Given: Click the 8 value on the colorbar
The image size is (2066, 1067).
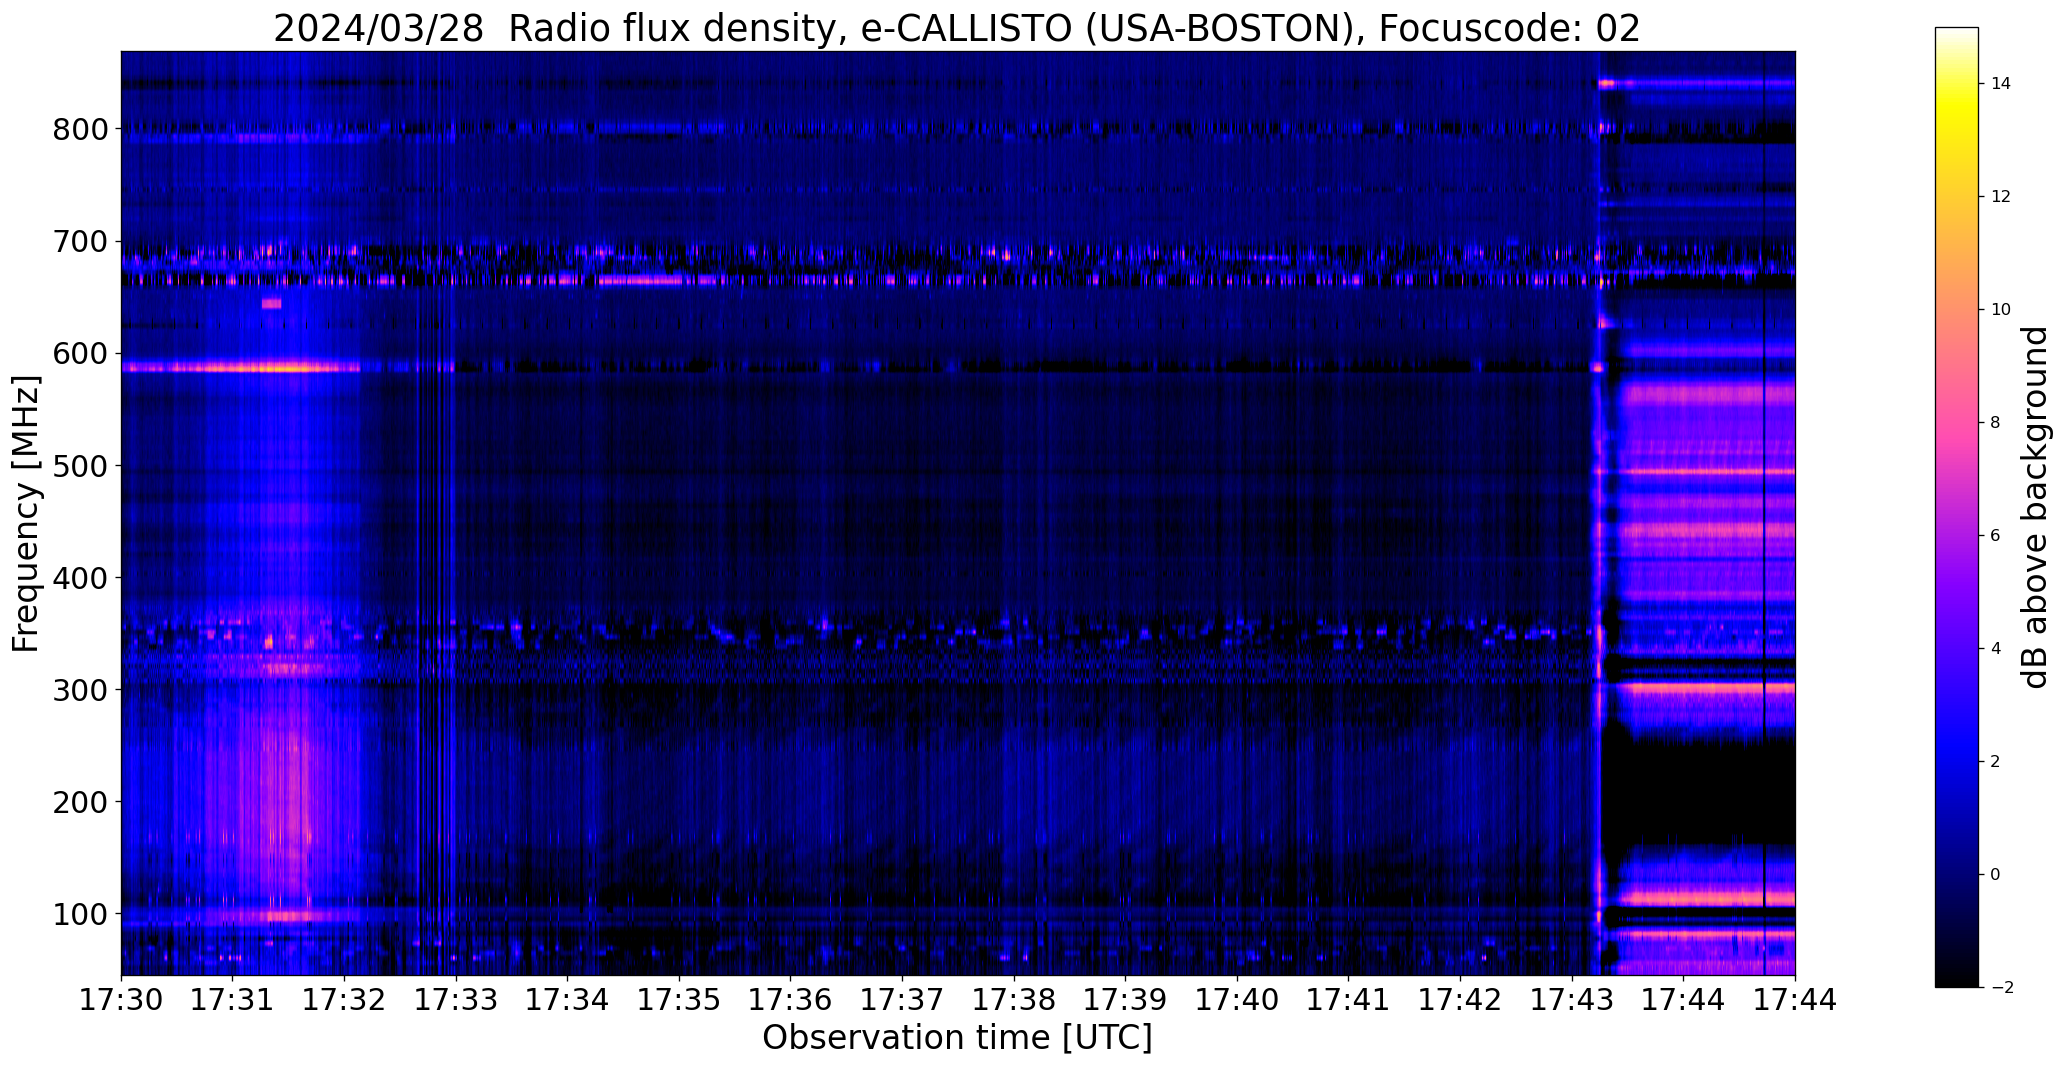Looking at the screenshot, I should pos(1996,423).
